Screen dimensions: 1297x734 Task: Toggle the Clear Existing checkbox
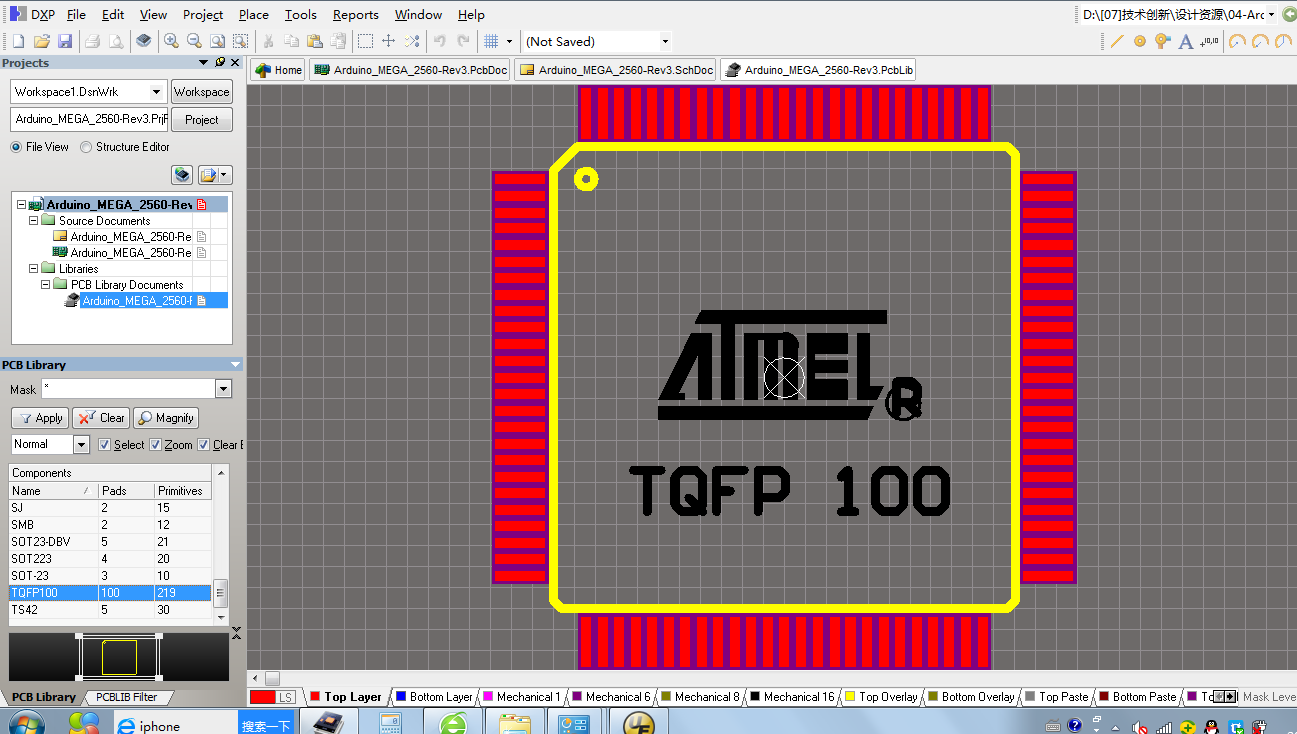204,445
